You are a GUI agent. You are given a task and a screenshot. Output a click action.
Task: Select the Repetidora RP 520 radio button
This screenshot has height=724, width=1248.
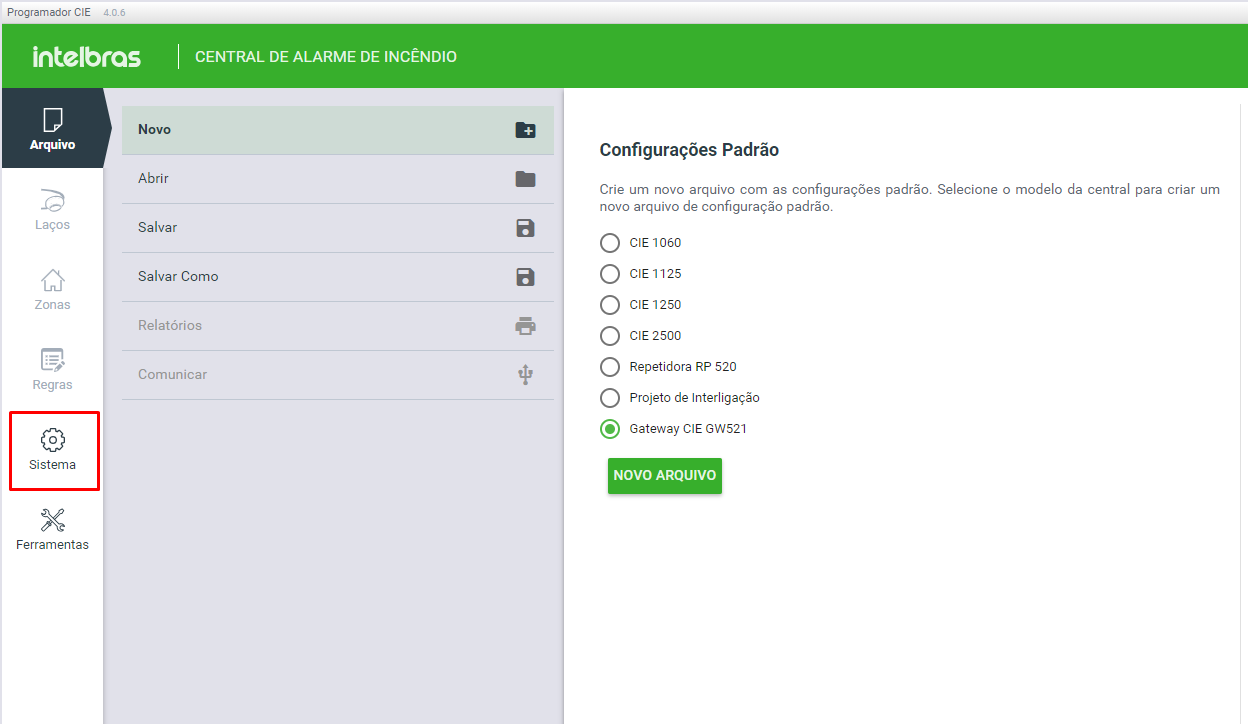tap(610, 367)
